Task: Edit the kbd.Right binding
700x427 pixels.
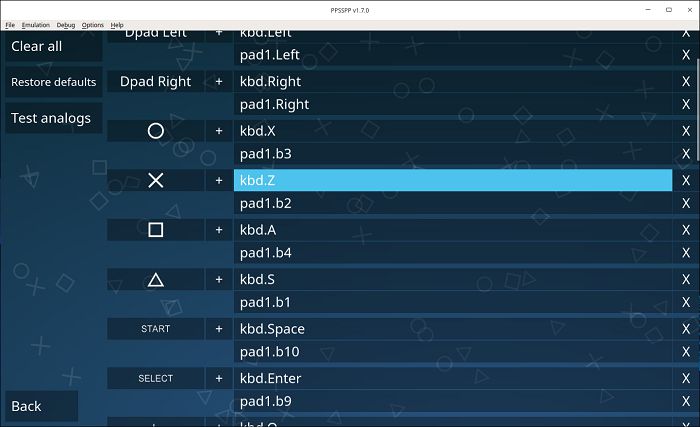Action: pos(453,81)
